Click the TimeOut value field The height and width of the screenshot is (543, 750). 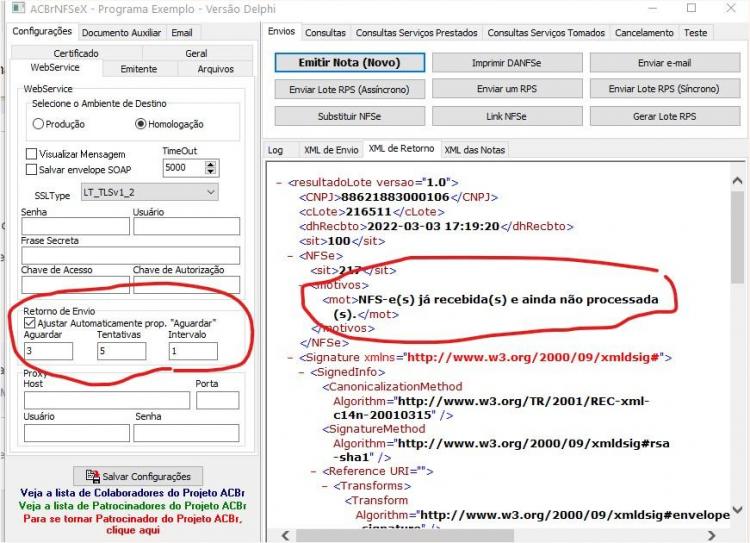click(184, 168)
